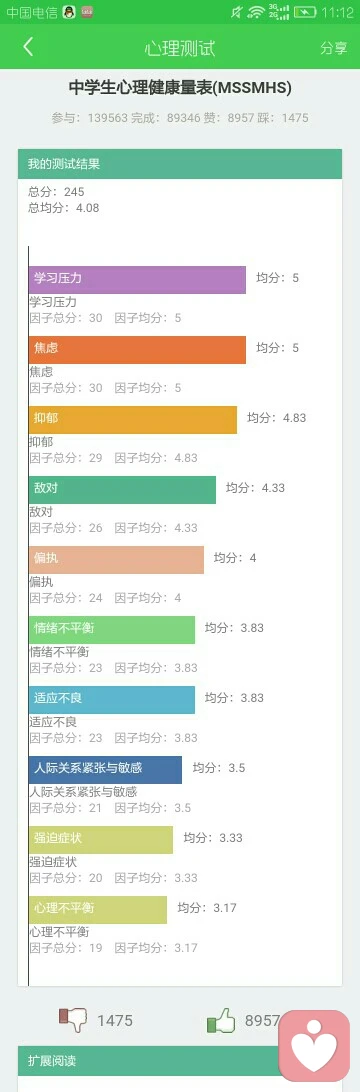The height and width of the screenshot is (1092, 360).
Task: Tap the 我的测试结果 section header
Action: coord(180,164)
